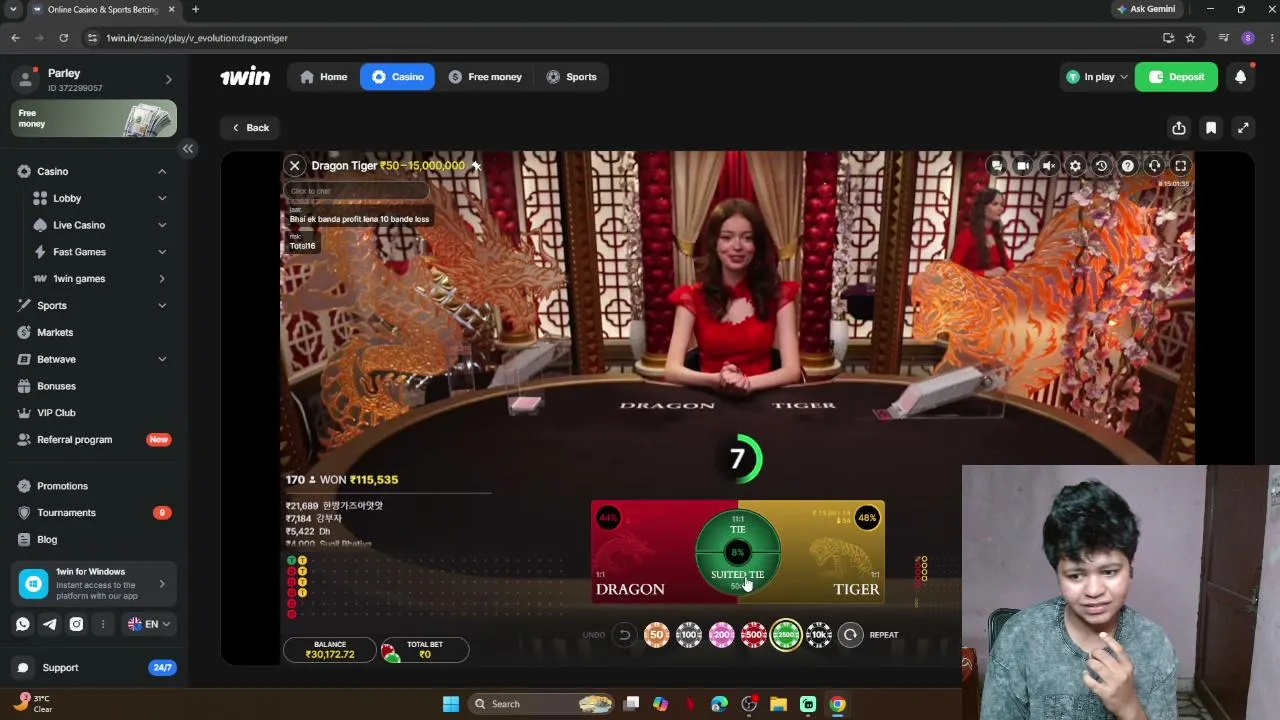Share the game using the share icon
The image size is (1280, 720).
click(x=1179, y=128)
